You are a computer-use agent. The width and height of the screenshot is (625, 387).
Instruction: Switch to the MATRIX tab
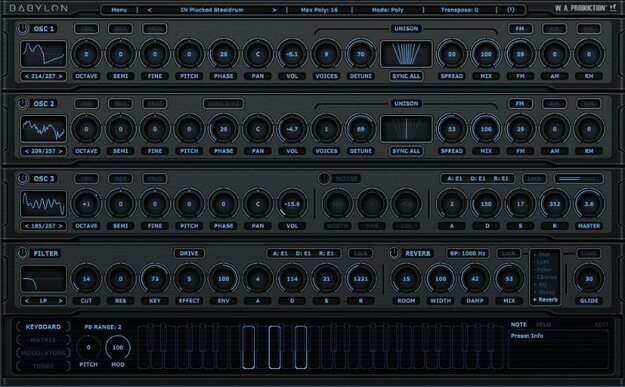43,340
